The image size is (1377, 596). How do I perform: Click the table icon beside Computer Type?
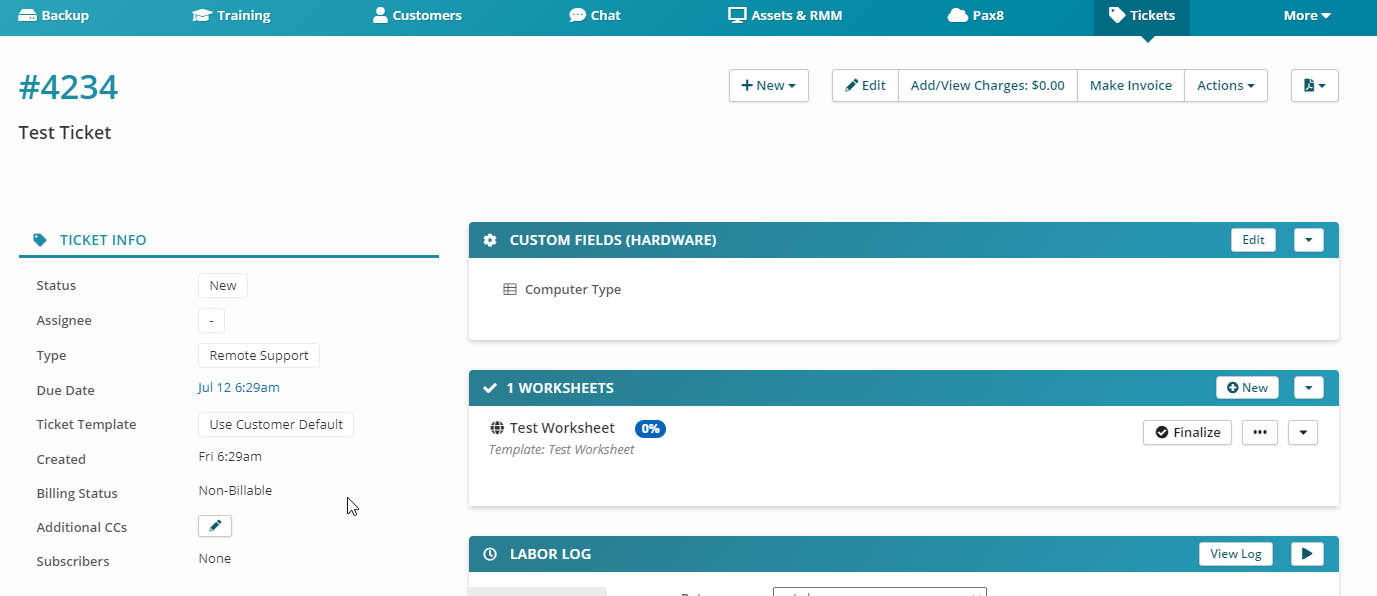(x=510, y=290)
